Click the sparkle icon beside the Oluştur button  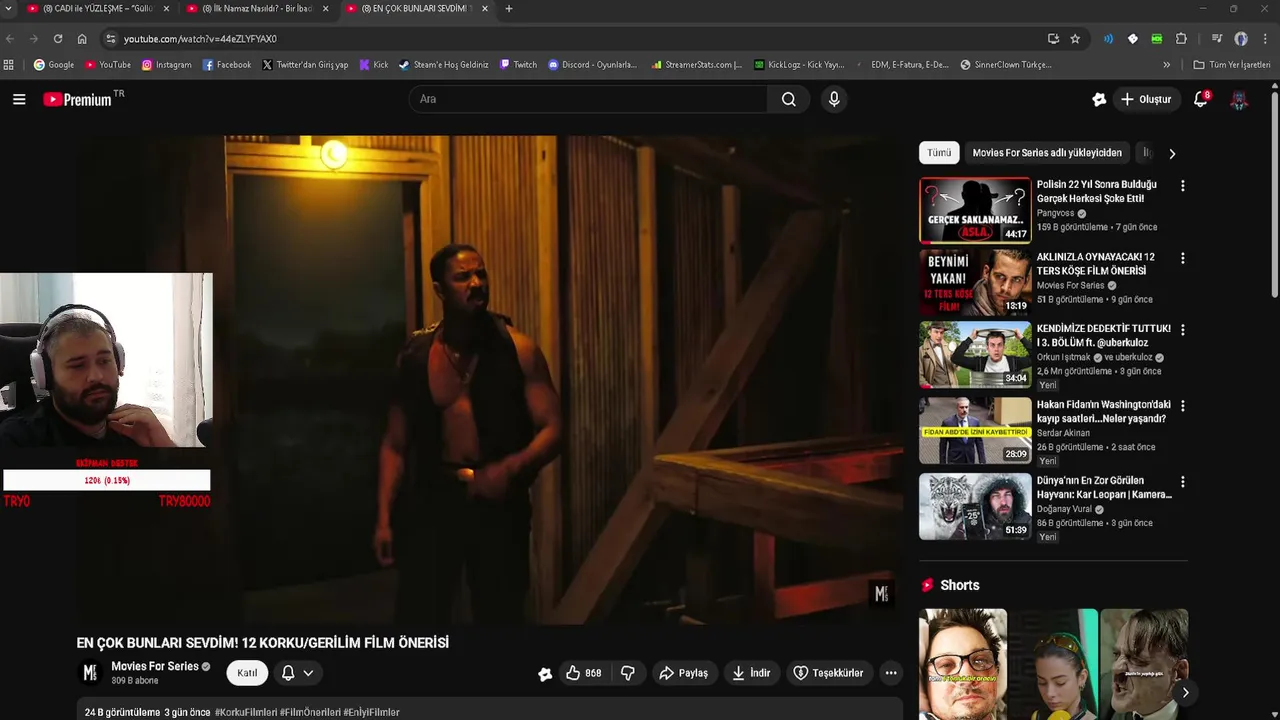tap(1099, 99)
